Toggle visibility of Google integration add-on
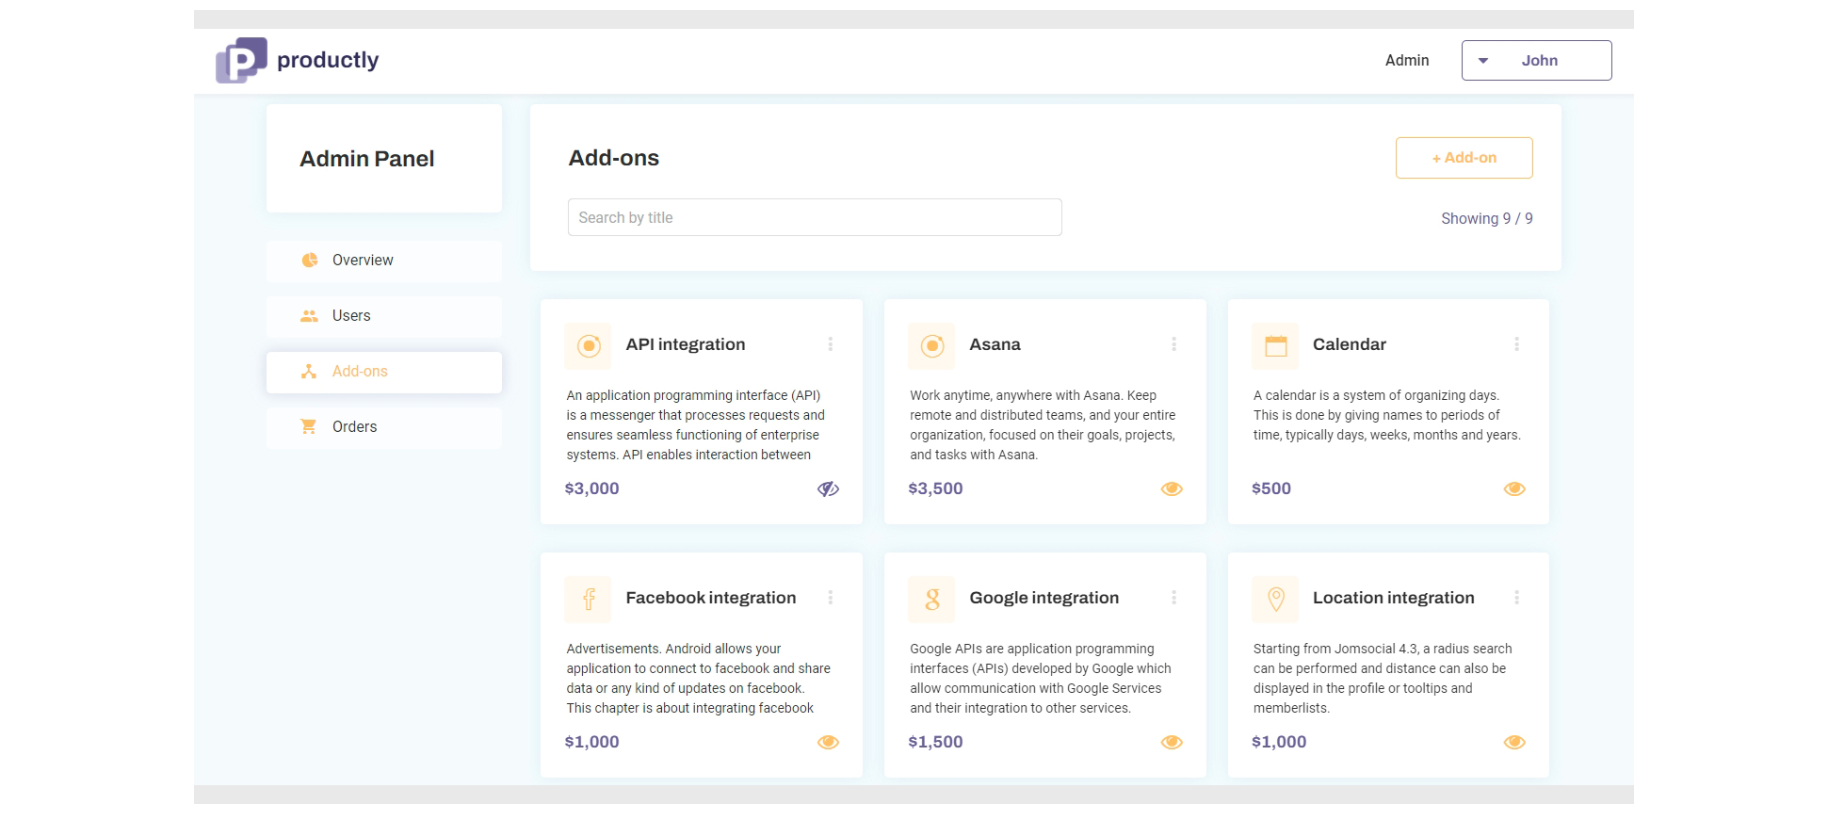Viewport: 1830px width, 814px height. click(1171, 742)
